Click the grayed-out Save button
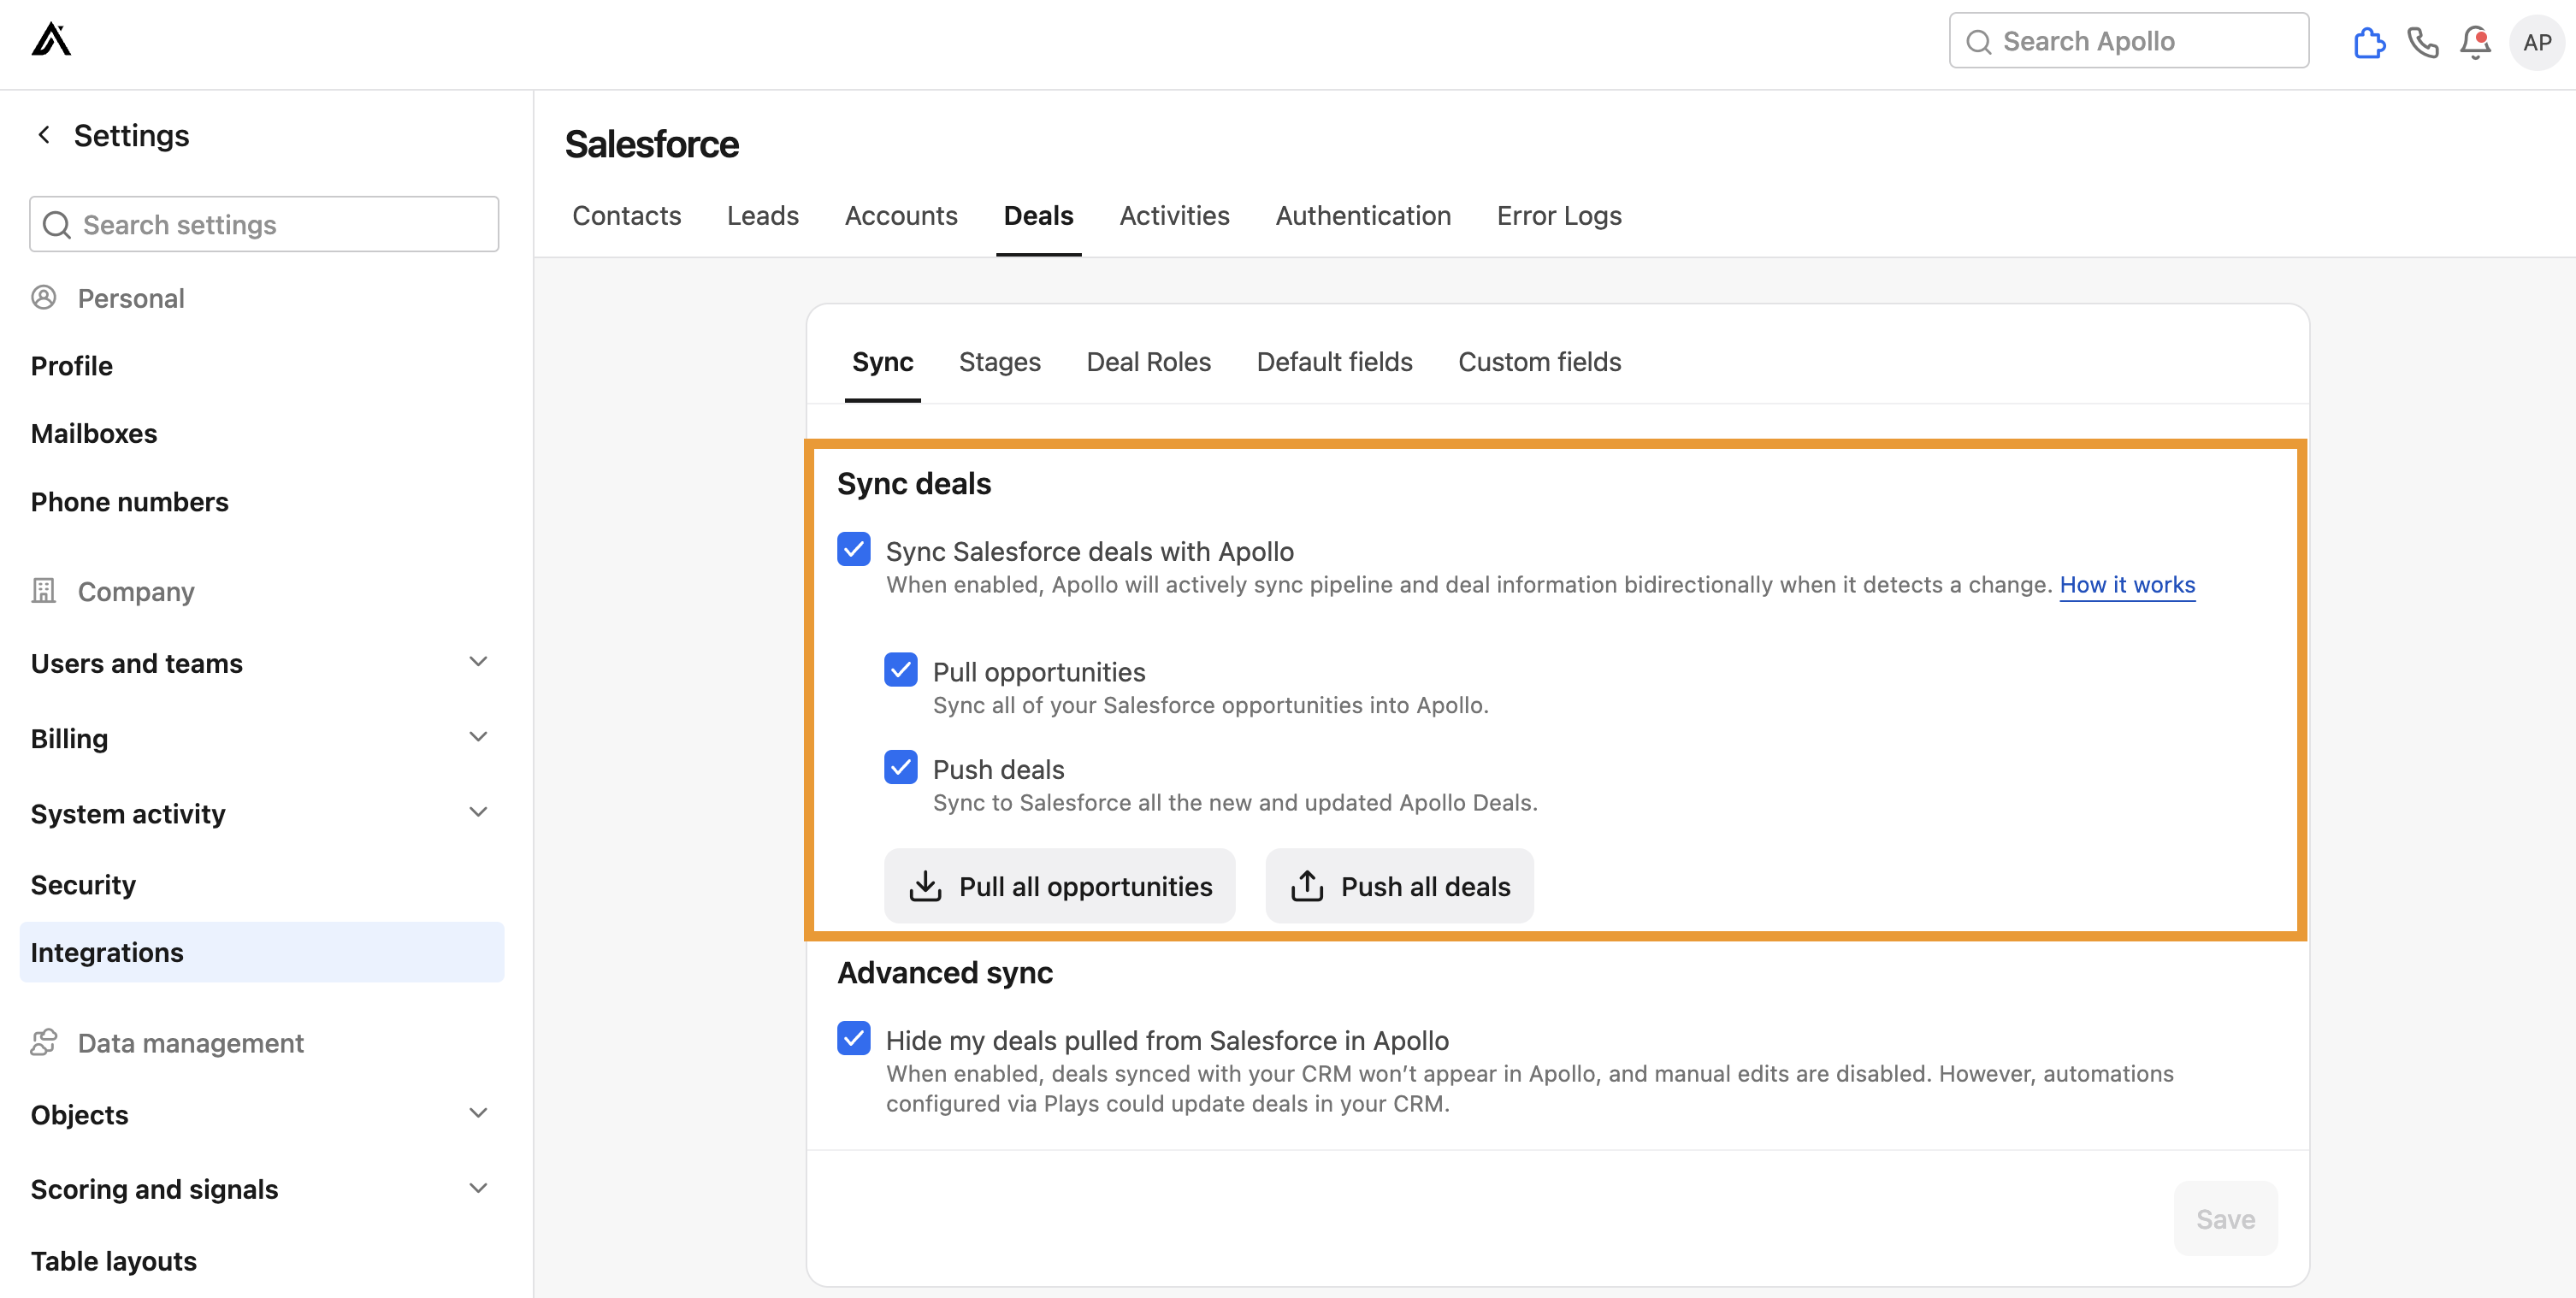 [2225, 1218]
